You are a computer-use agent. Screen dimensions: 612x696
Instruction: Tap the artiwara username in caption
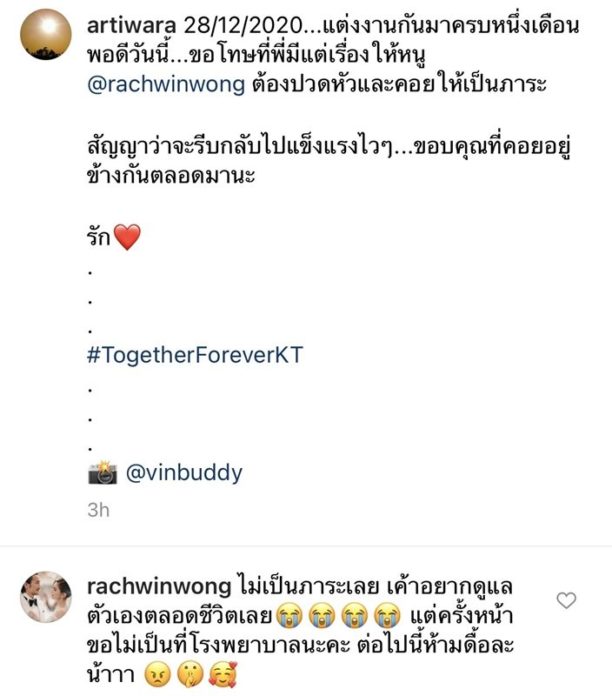pyautogui.click(x=131, y=25)
